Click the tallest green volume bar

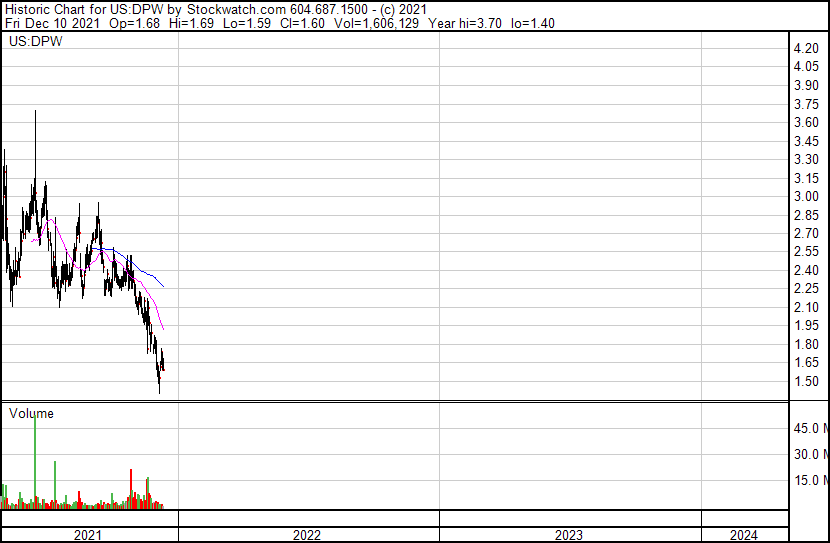(36, 460)
